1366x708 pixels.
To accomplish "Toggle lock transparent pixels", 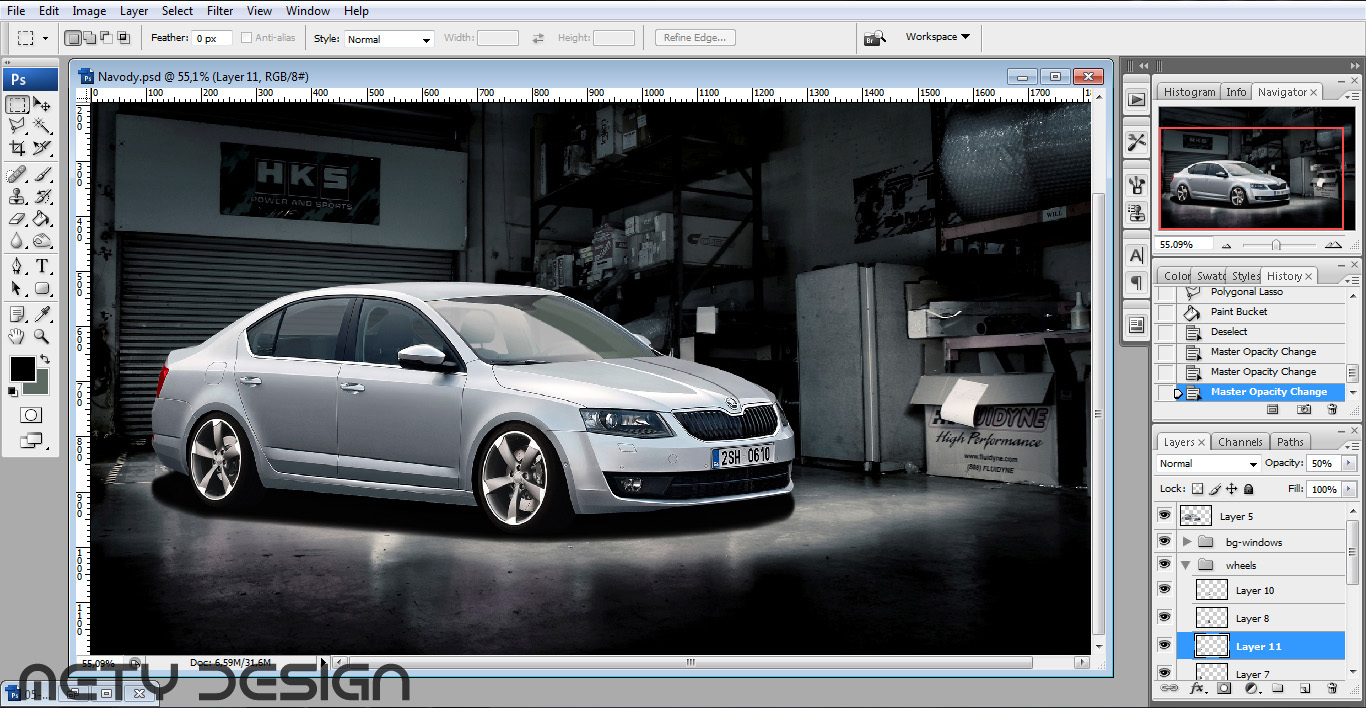I will click(x=1198, y=489).
